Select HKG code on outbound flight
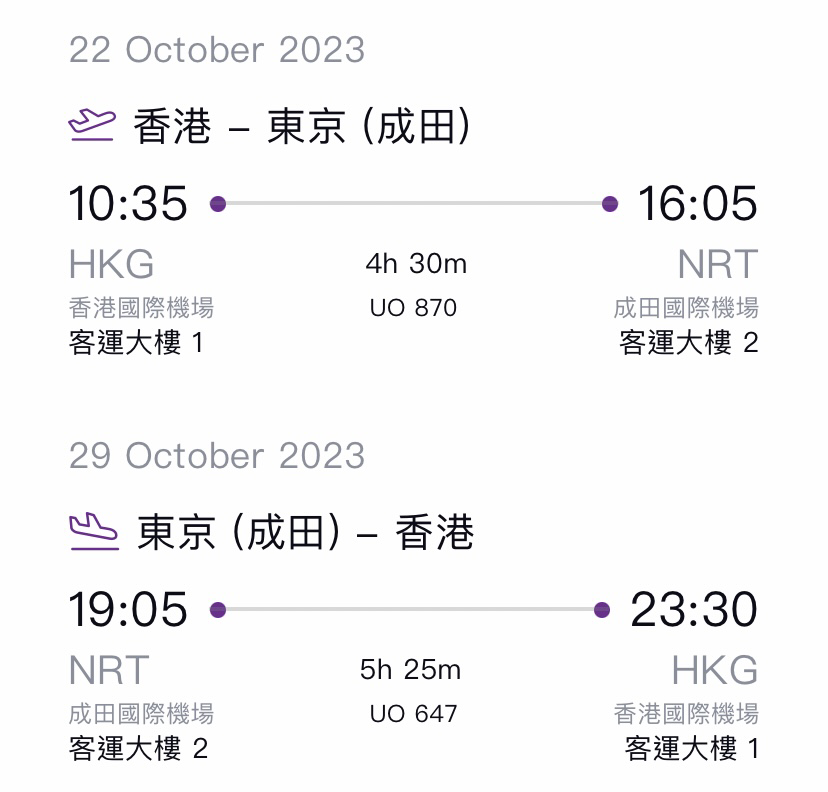This screenshot has height=792, width=828. (111, 264)
